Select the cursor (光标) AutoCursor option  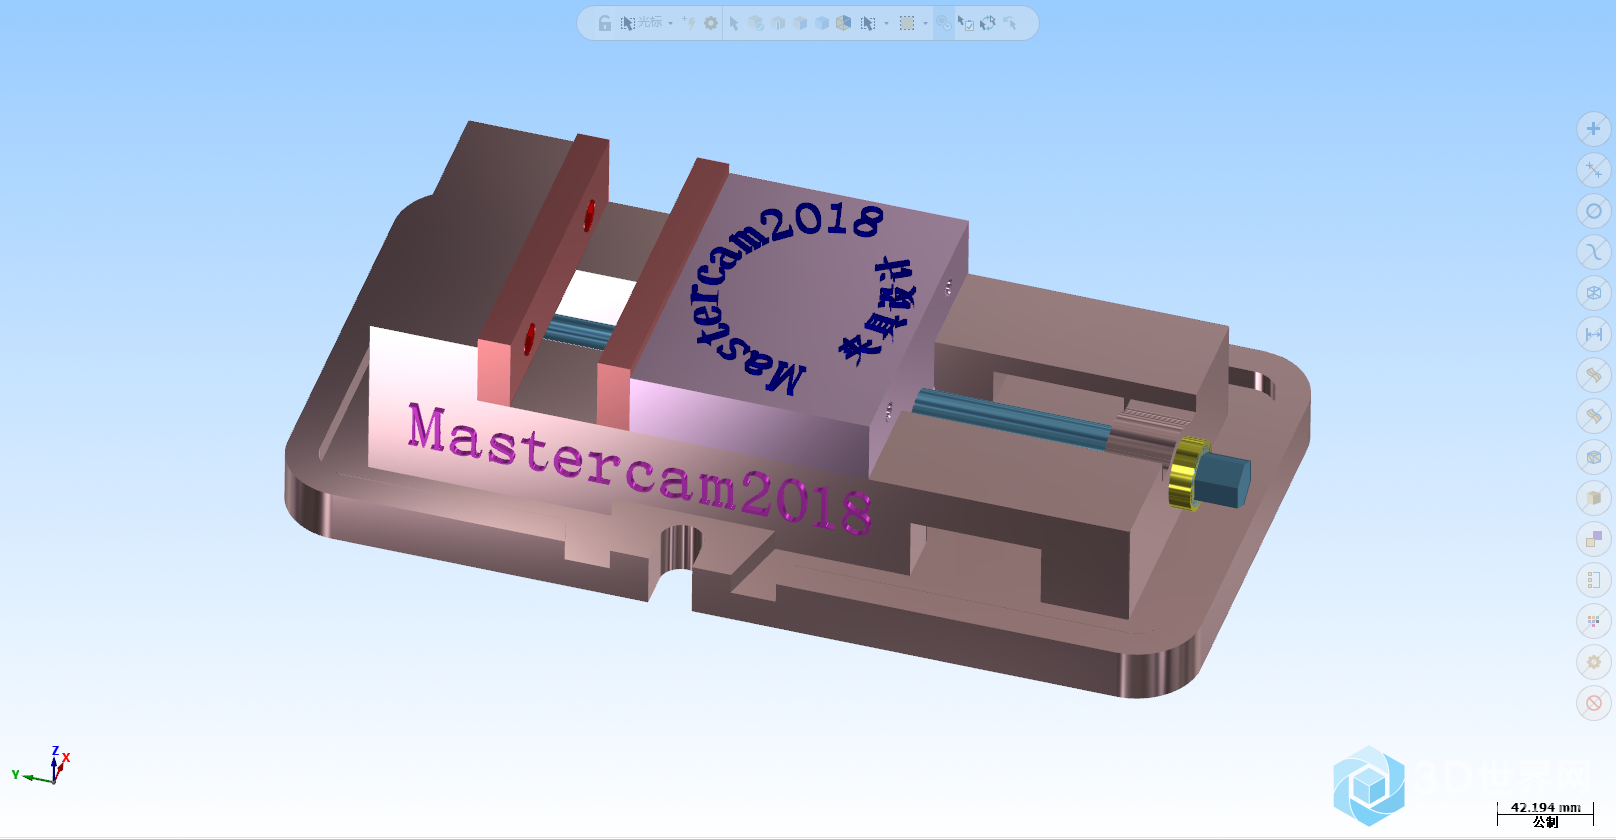pos(641,23)
